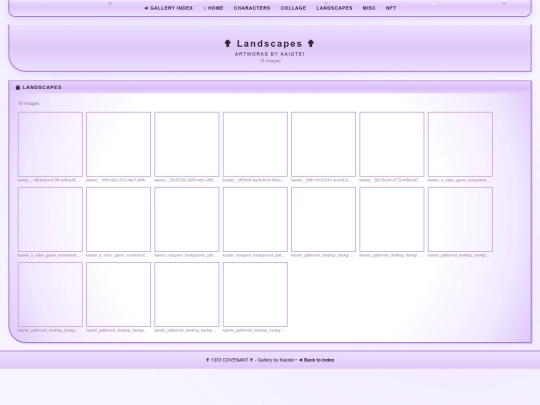Image resolution: width=540 pixels, height=405 pixels.
Task: Open thumbnail captioned kaiotei__5ff3f4d4
Action: pos(255,144)
